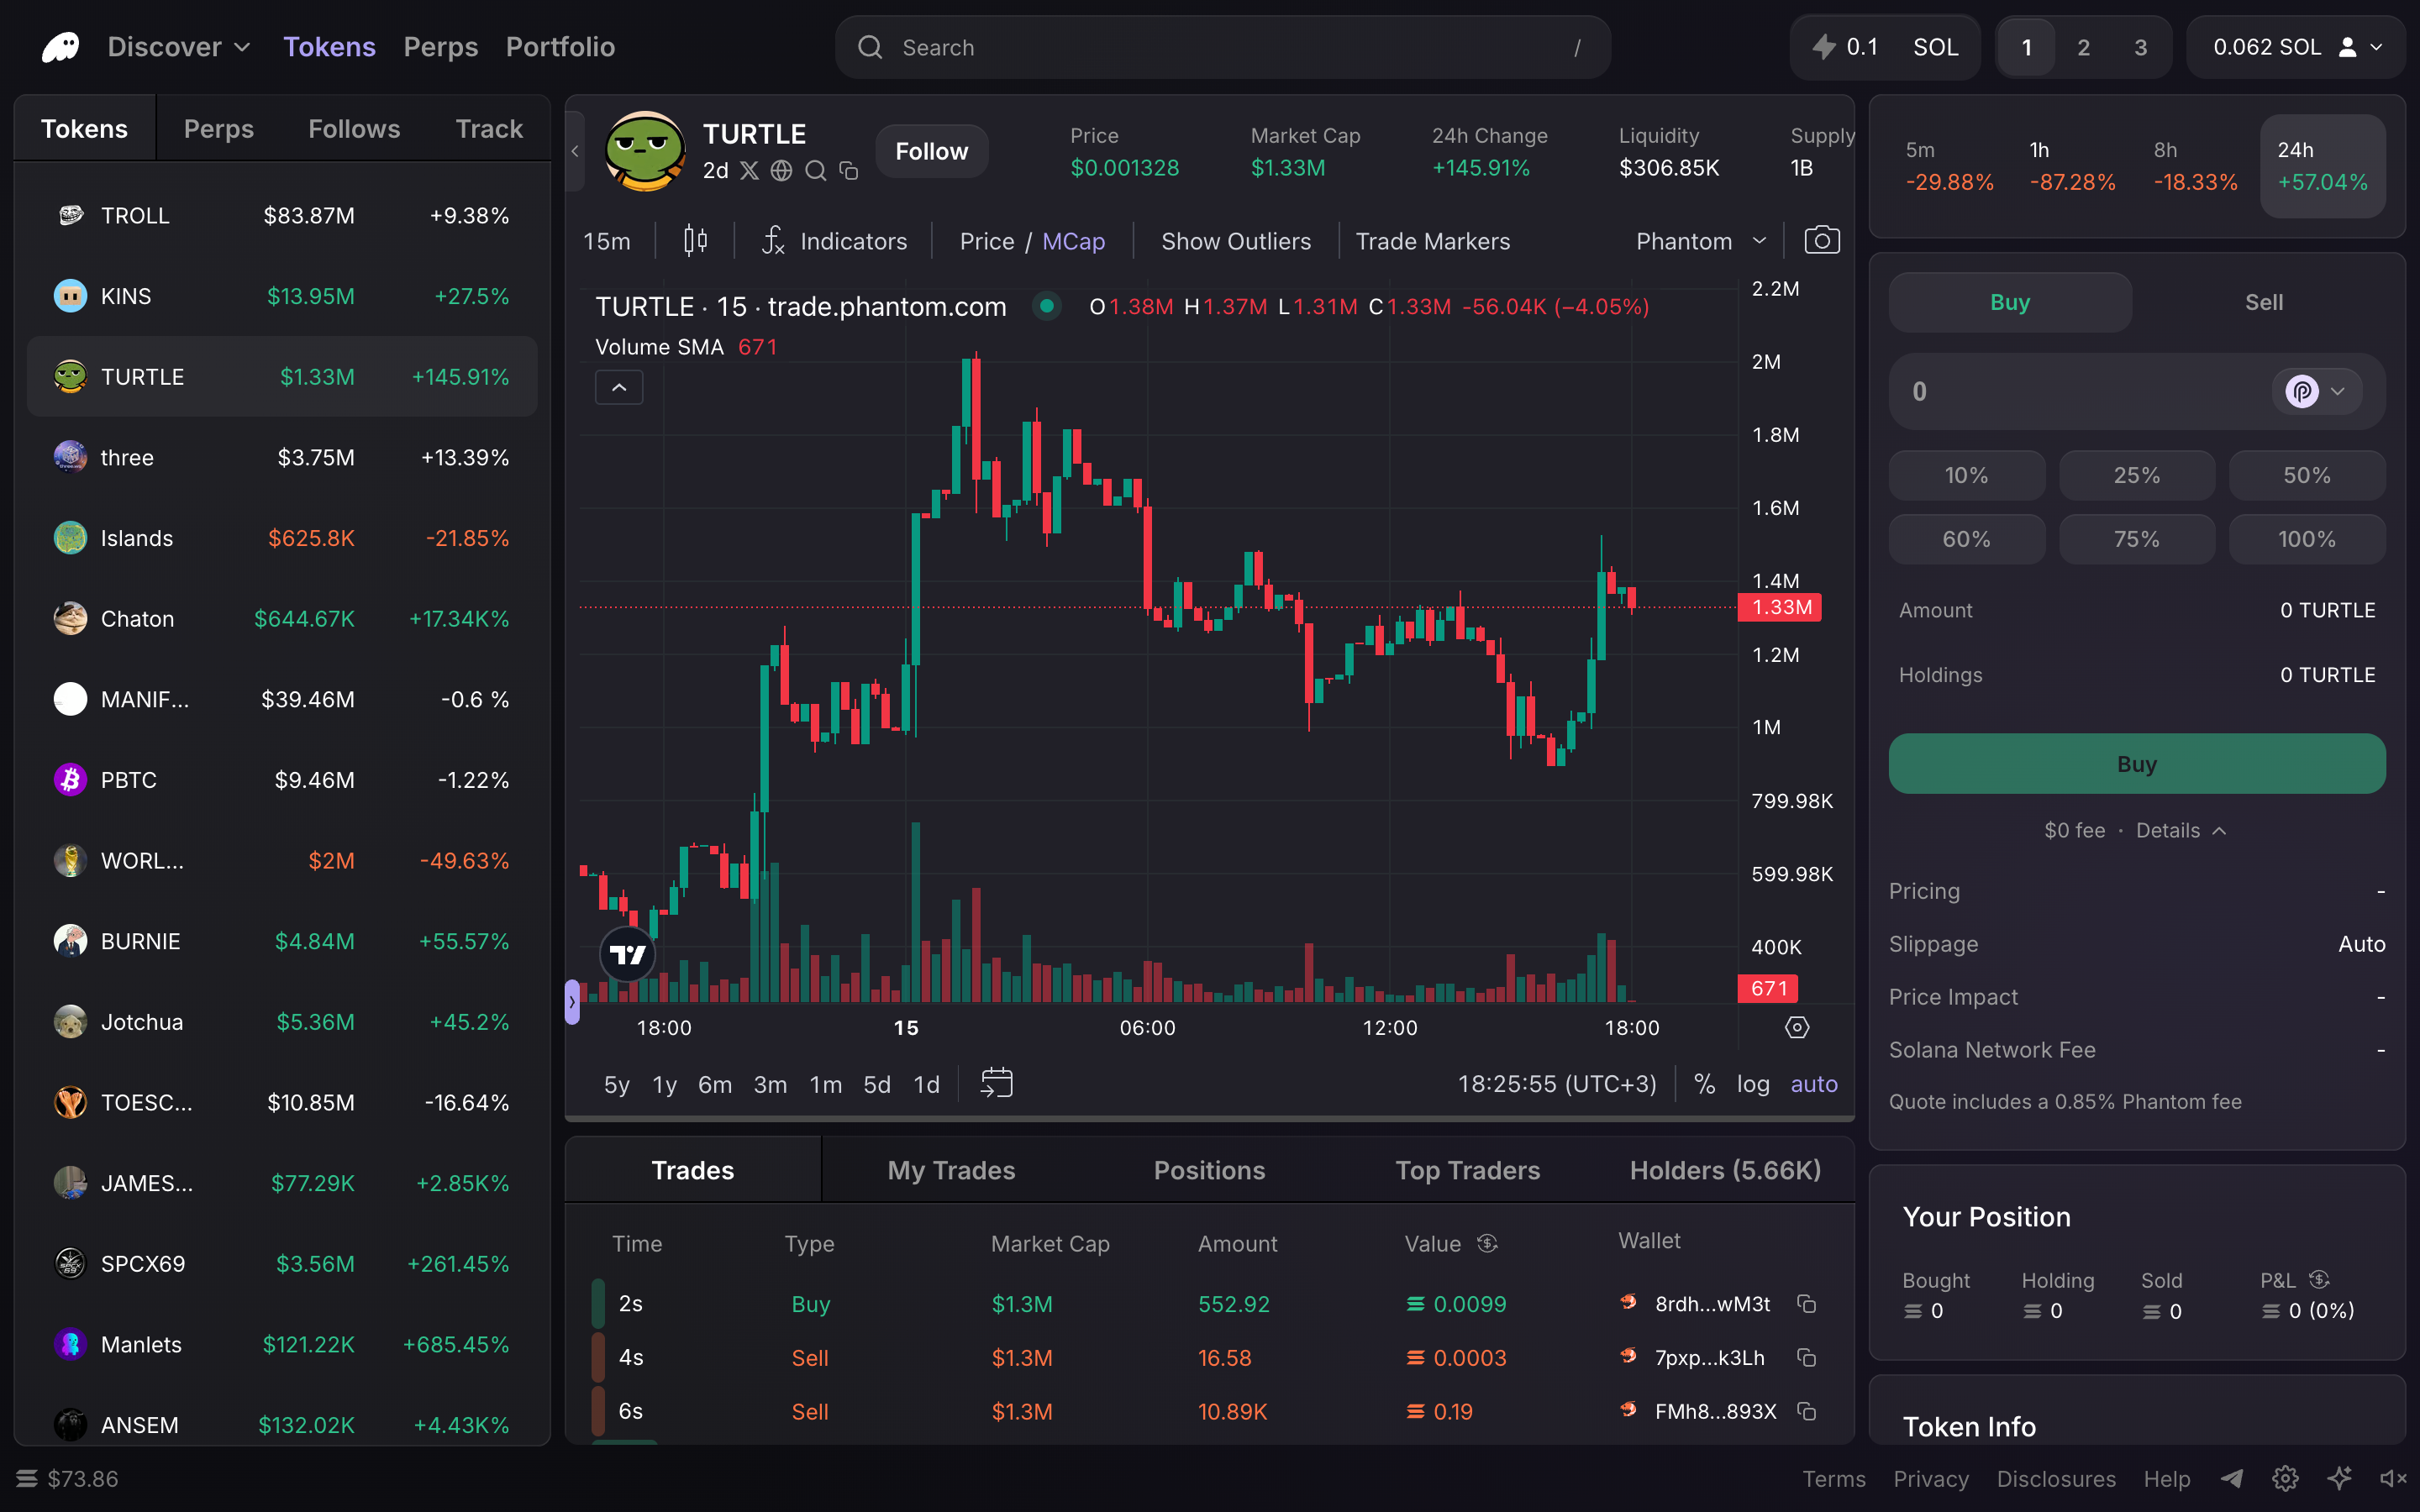Copy wallet address 8rdh...wM3t

coord(1806,1304)
